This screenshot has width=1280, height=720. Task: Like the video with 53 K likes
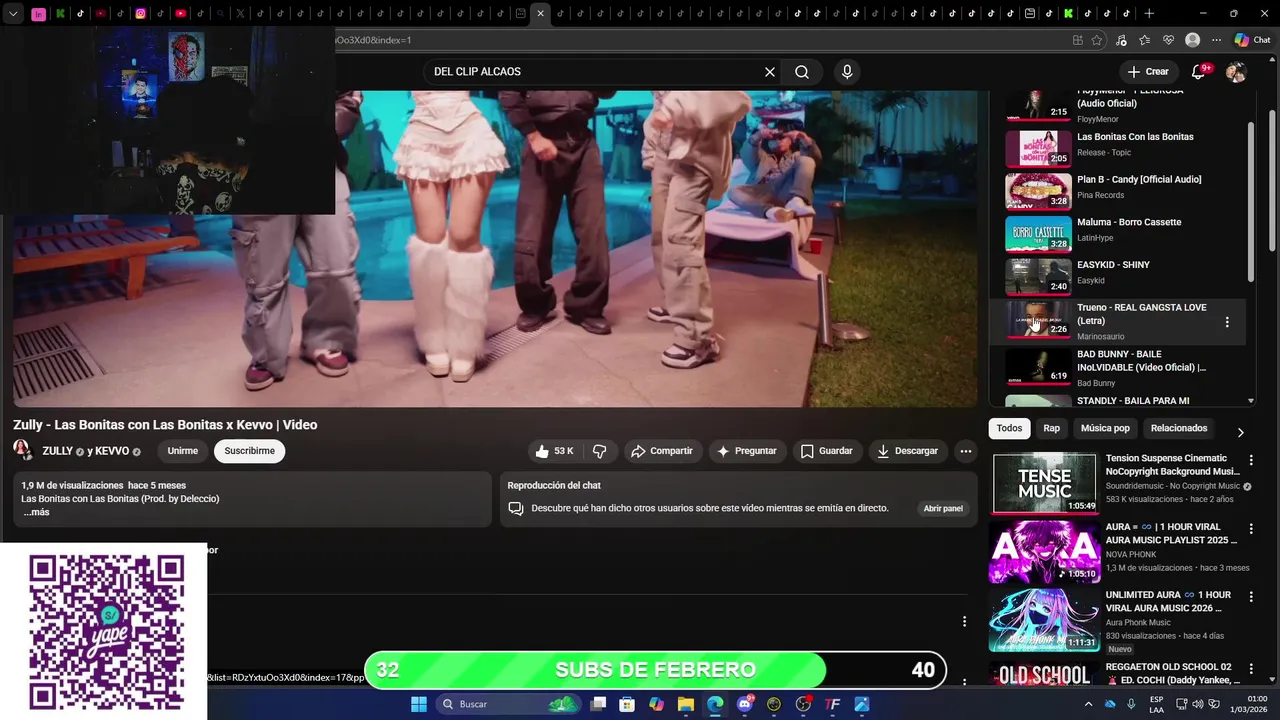pyautogui.click(x=554, y=451)
